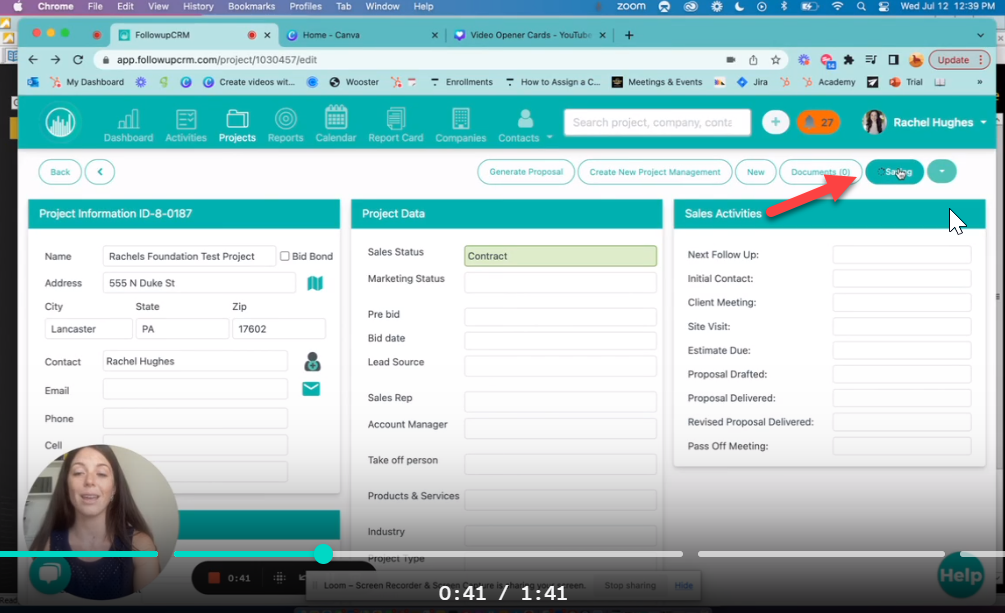Click the Generate Proposal button
Image resolution: width=1005 pixels, height=613 pixels.
[526, 172]
